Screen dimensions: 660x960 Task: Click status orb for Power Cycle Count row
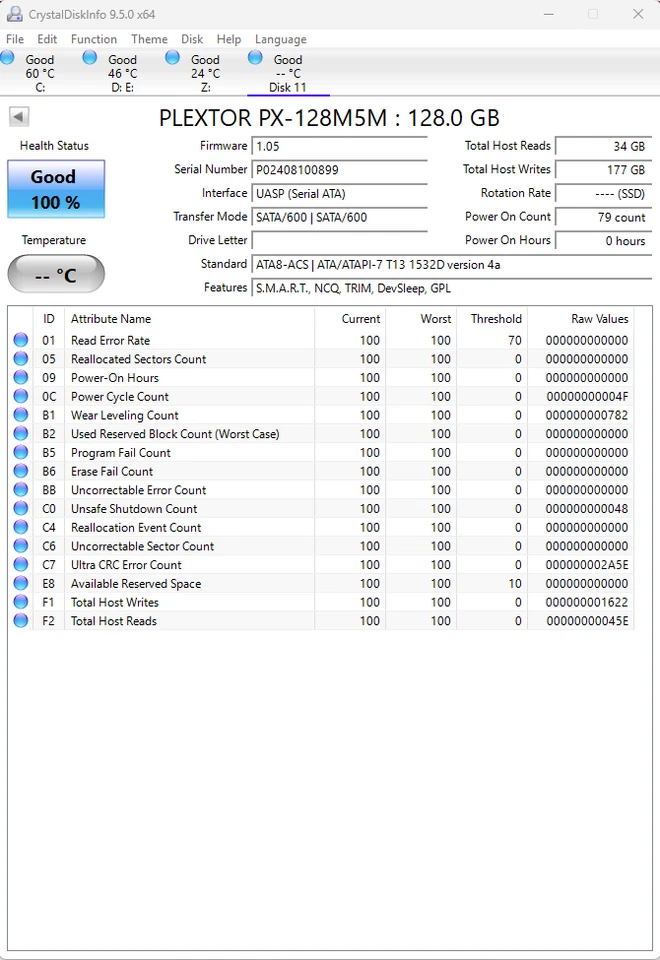coord(21,396)
